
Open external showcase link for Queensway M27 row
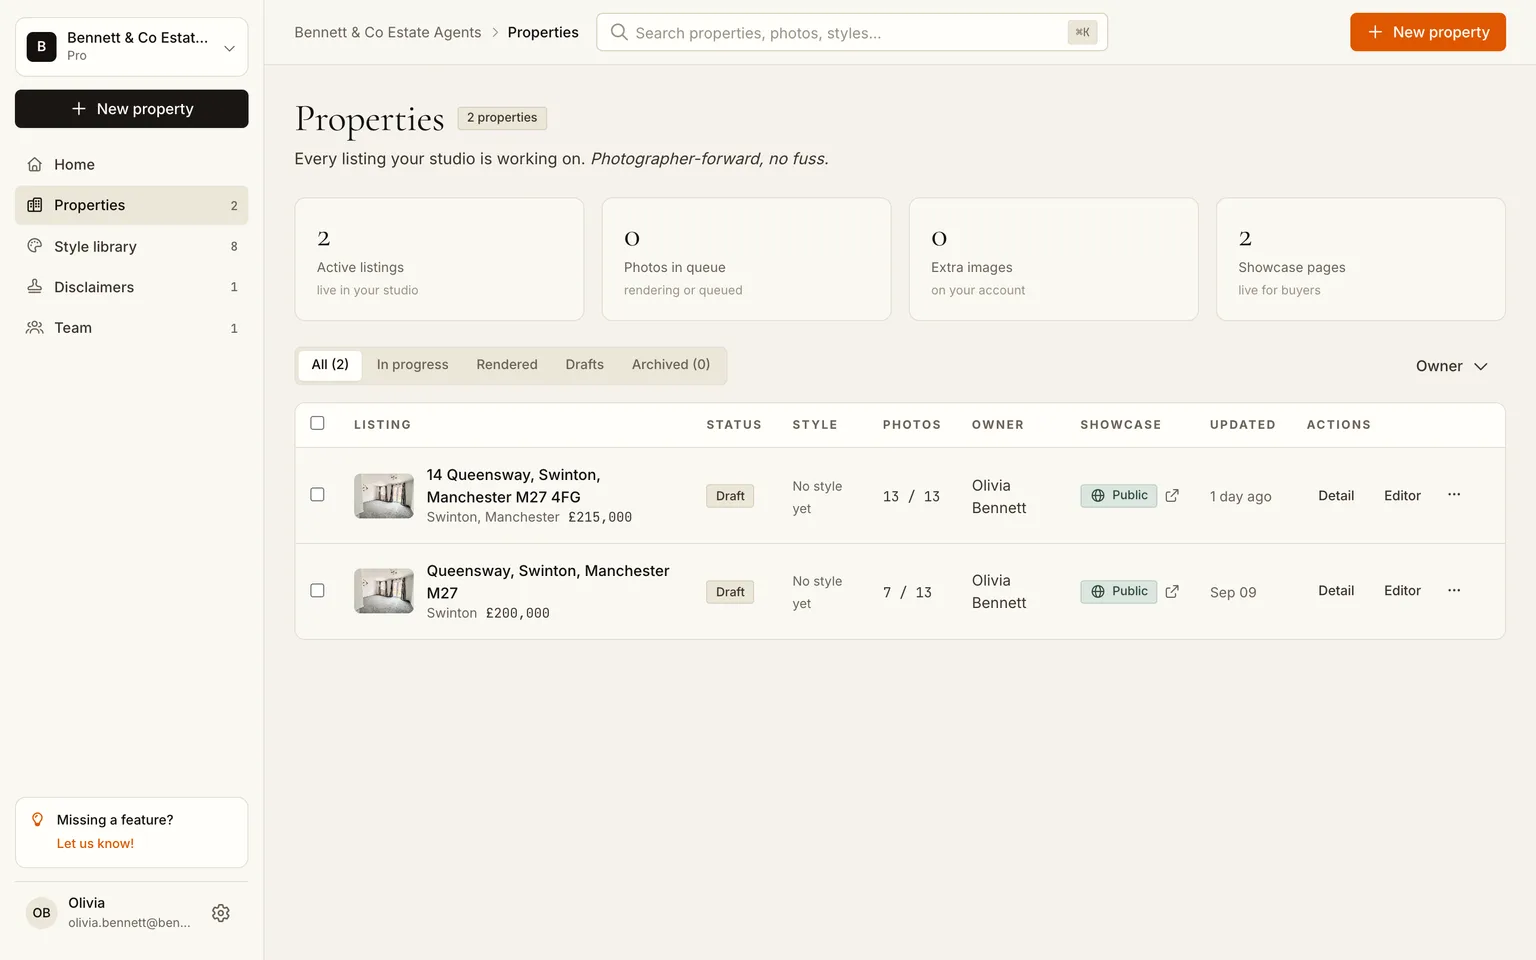point(1172,591)
